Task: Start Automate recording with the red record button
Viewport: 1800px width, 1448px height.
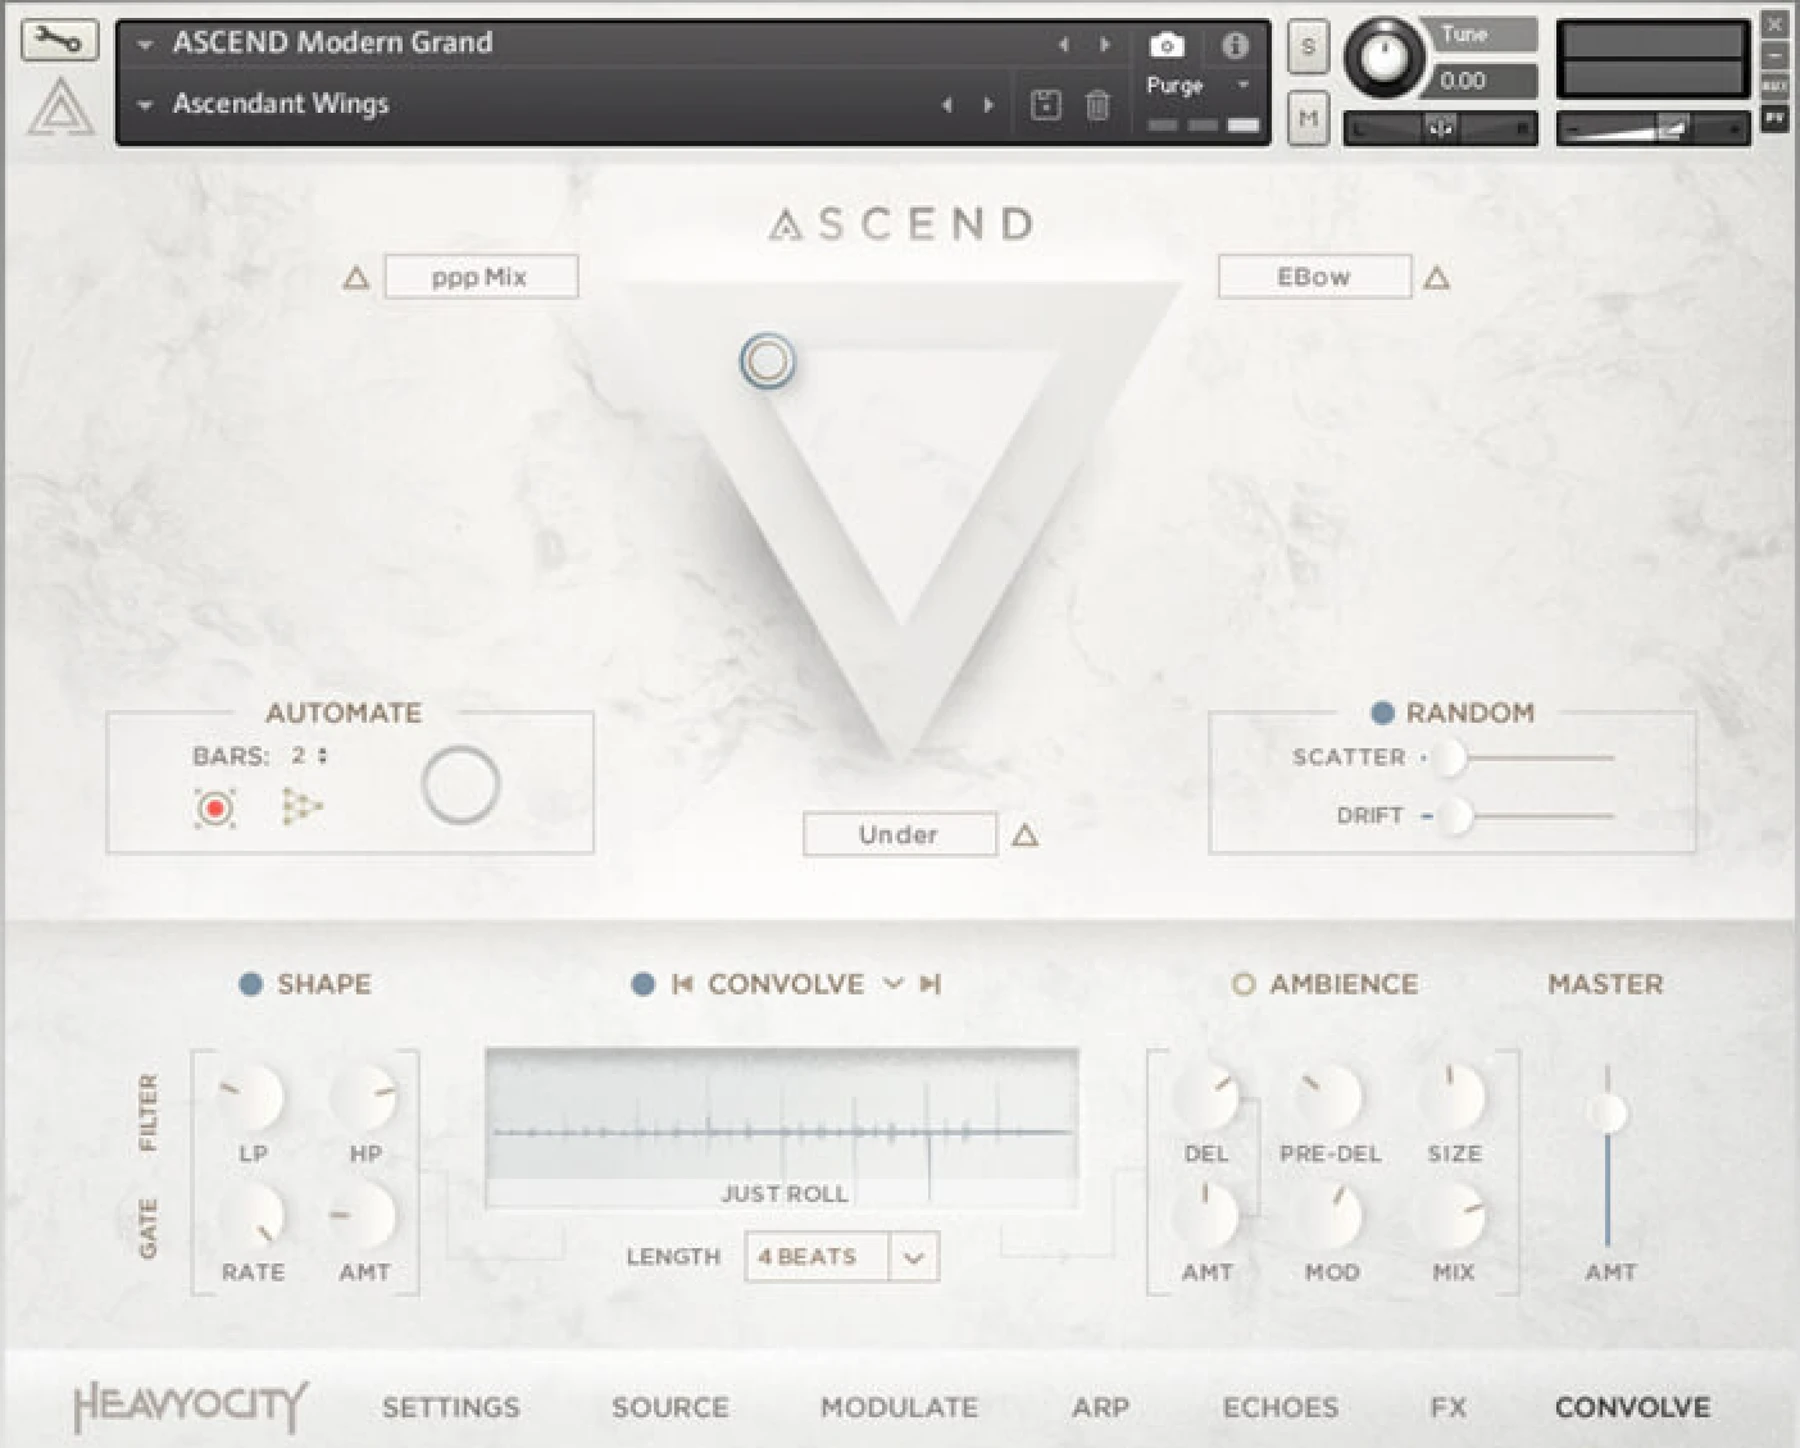Action: (214, 808)
